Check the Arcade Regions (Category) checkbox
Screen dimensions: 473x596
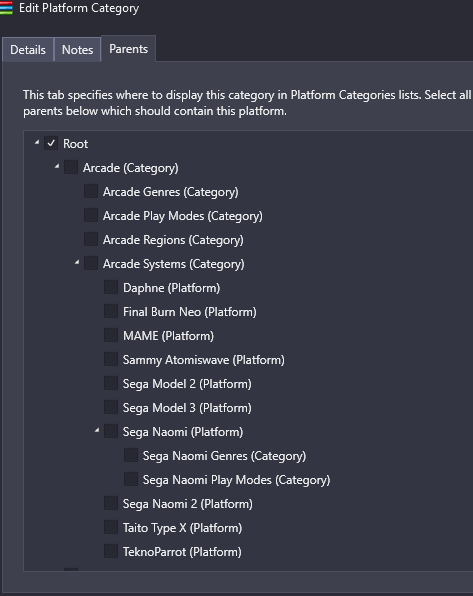coord(91,239)
